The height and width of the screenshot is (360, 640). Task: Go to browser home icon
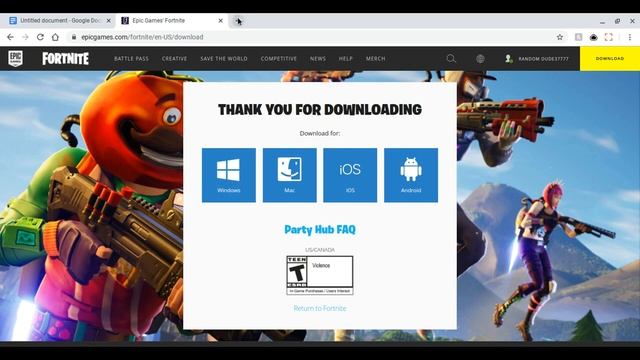coord(55,37)
